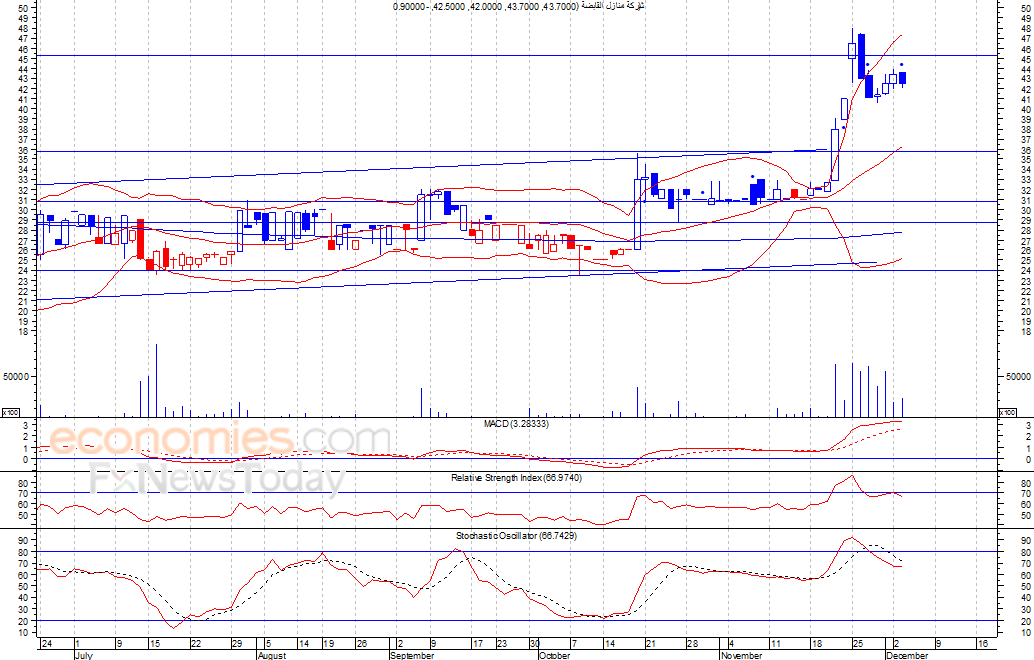The height and width of the screenshot is (660, 1034).
Task: Select the August month label
Action: (x=273, y=656)
